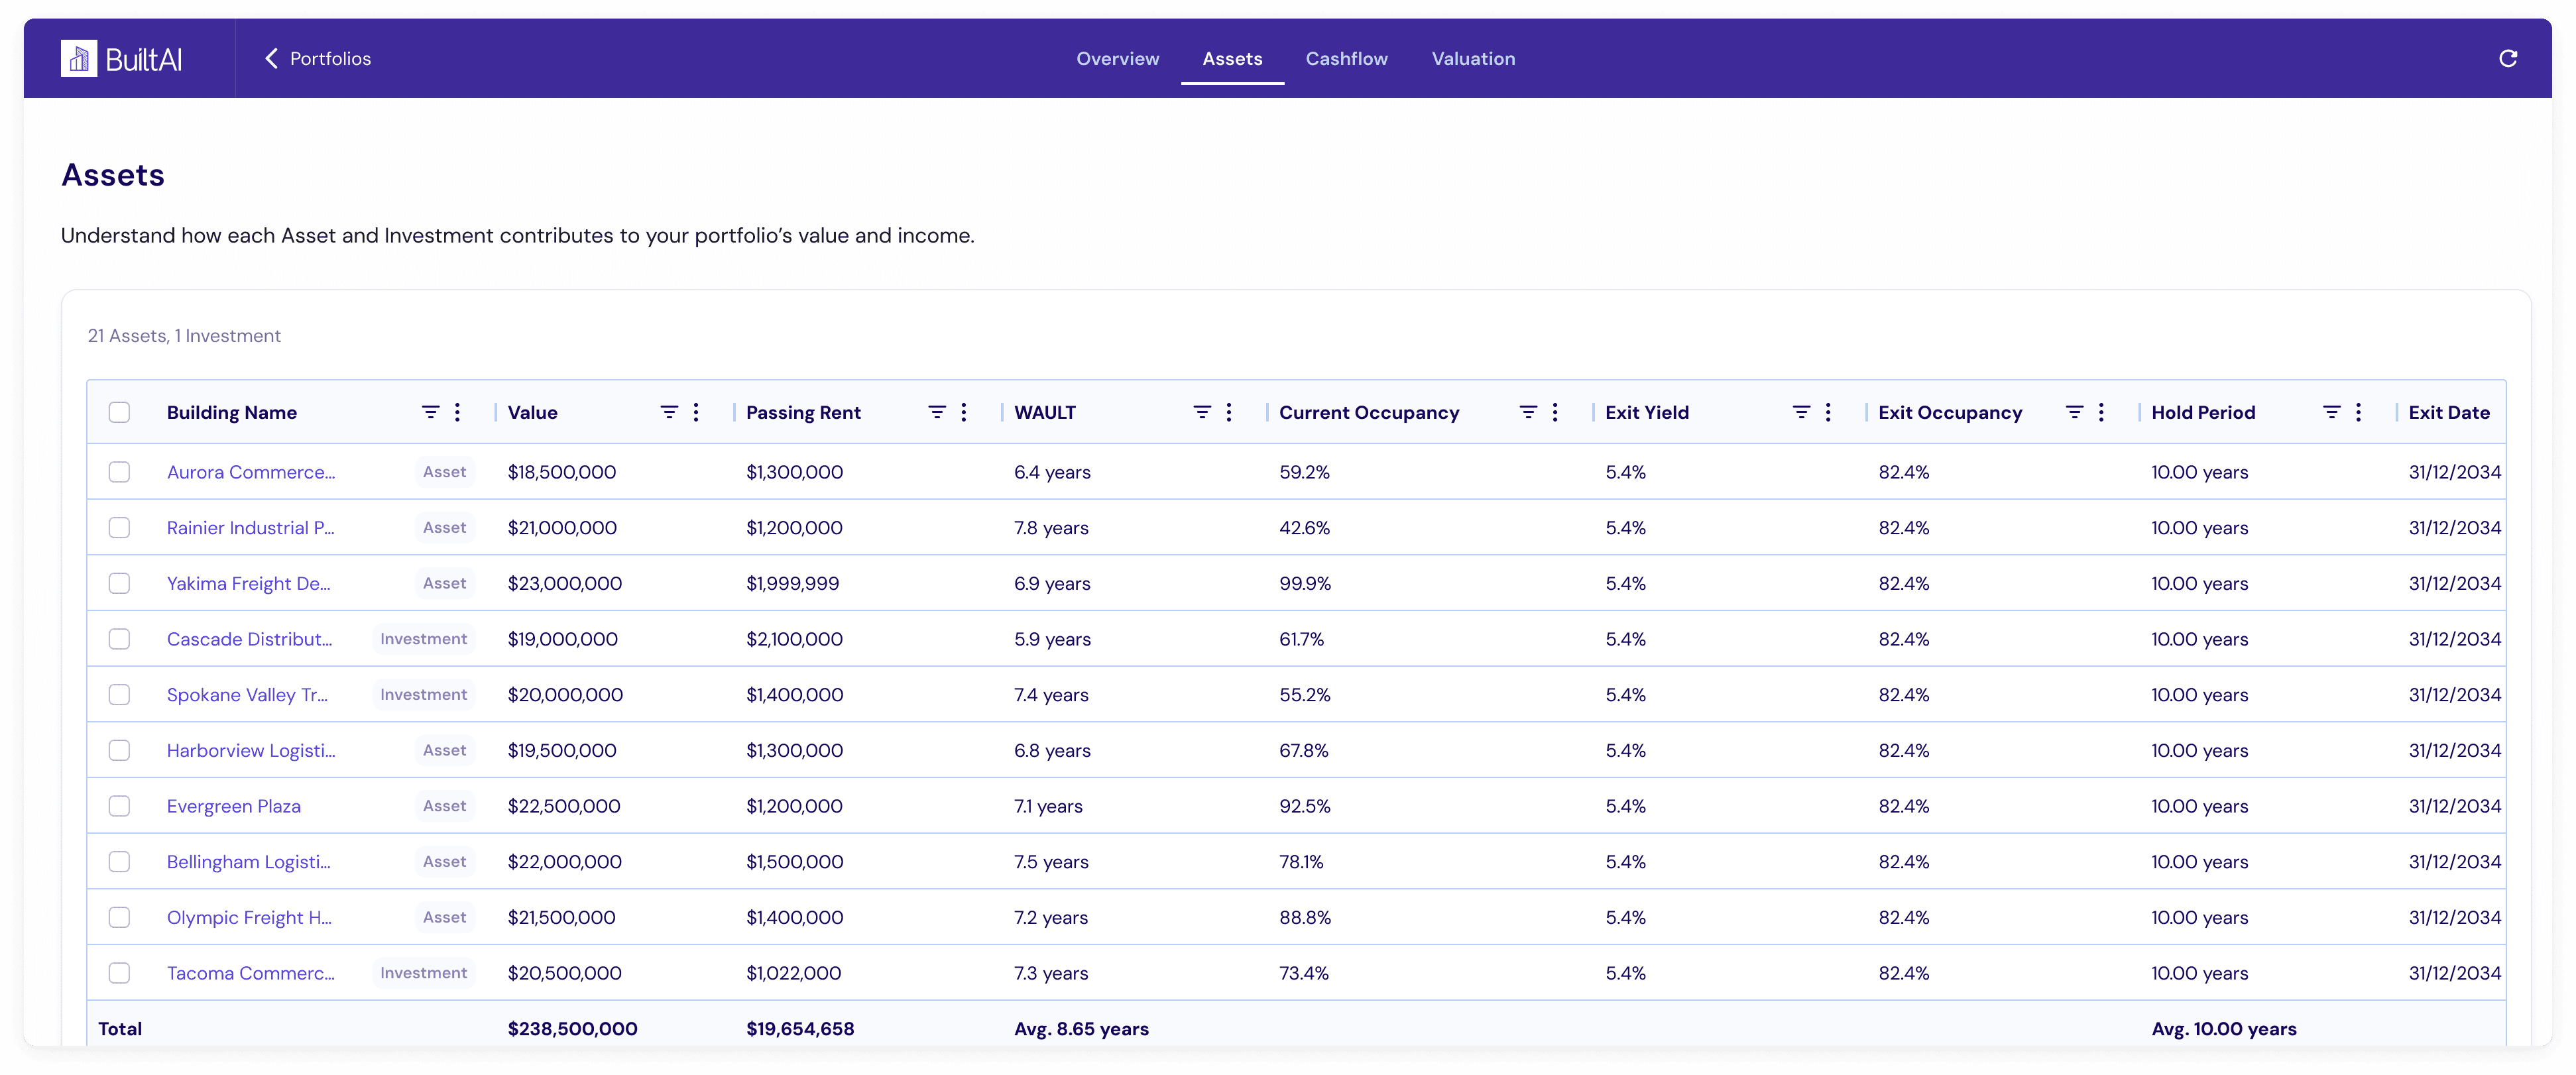Open filter icon for Value column
This screenshot has height=1075, width=2576.
[x=669, y=412]
